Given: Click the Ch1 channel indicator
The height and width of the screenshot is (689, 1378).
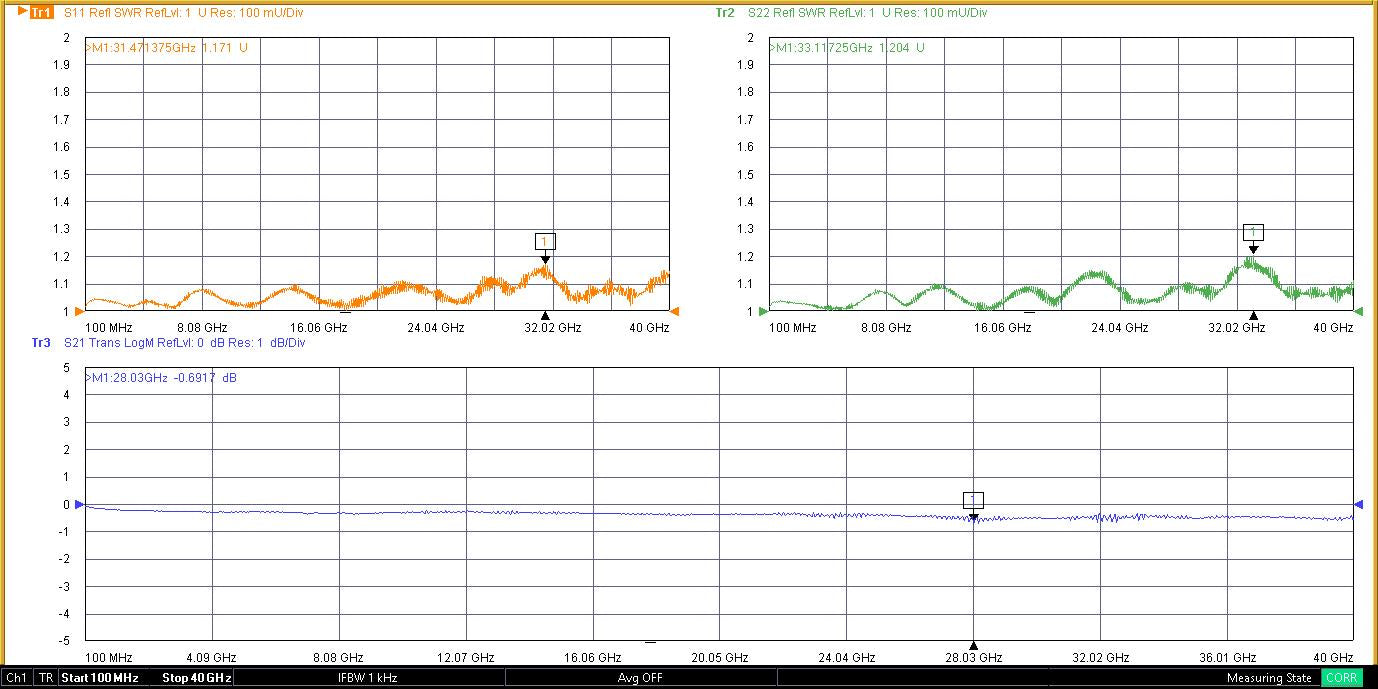Looking at the screenshot, I should click(x=18, y=678).
